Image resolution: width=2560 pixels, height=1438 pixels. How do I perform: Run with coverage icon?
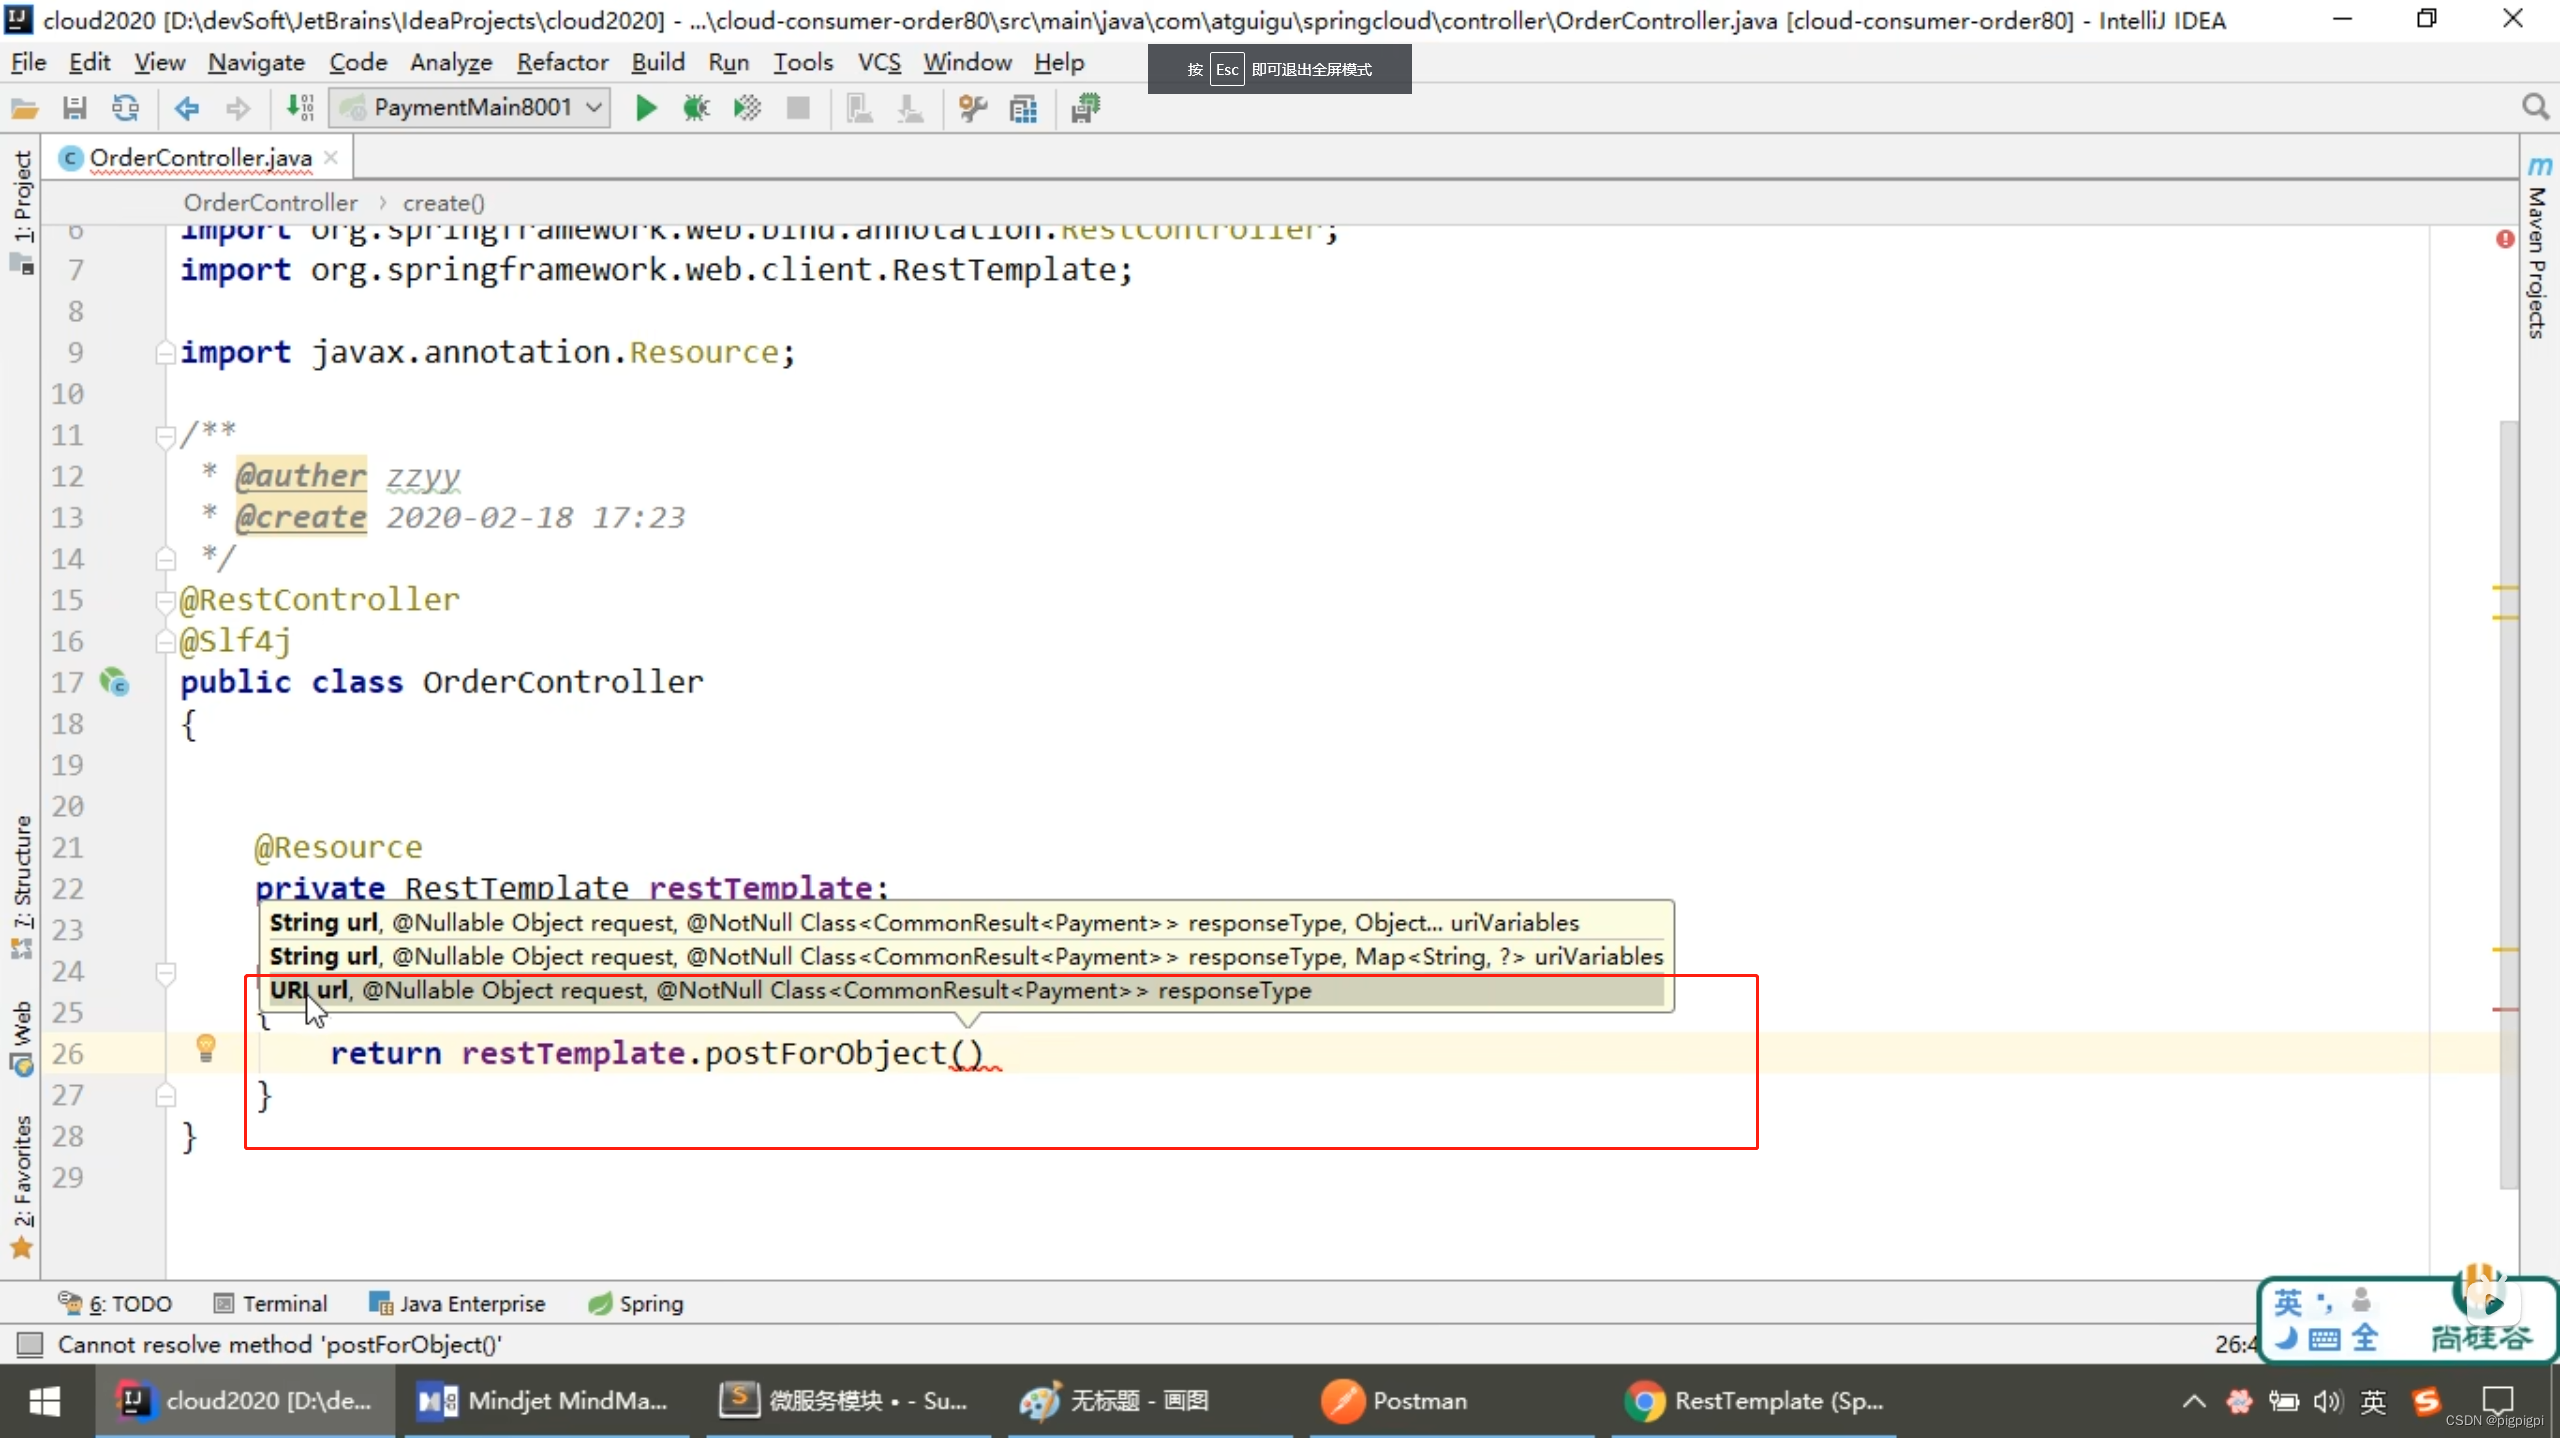747,108
